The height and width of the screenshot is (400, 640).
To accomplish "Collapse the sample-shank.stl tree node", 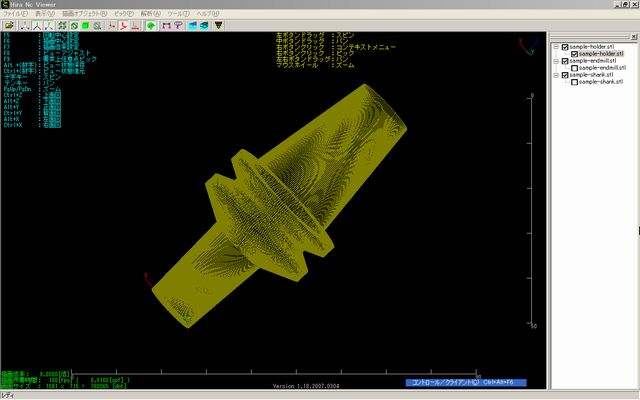I will click(556, 75).
